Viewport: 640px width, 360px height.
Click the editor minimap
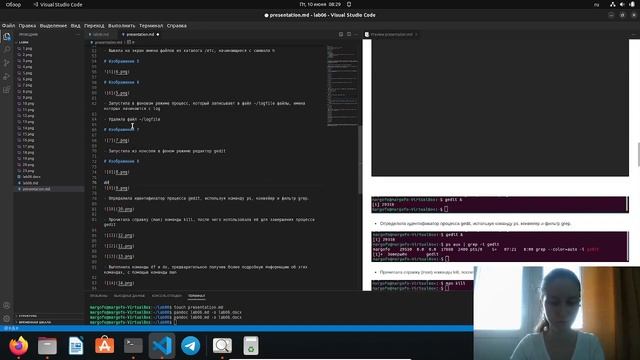point(342,85)
